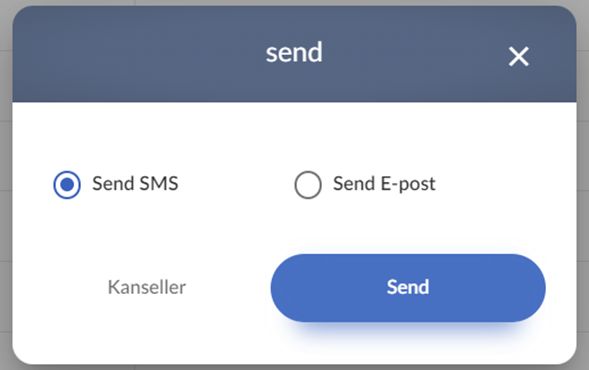The image size is (589, 370).
Task: Switch delivery method to E-post
Action: (x=308, y=185)
